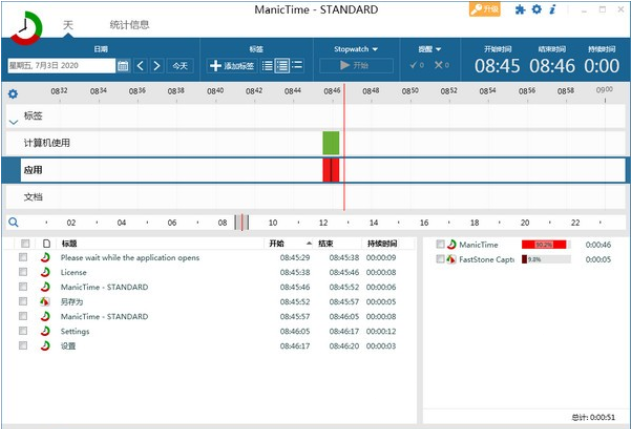Open the about info icon
The width and height of the screenshot is (633, 429).
[553, 9]
